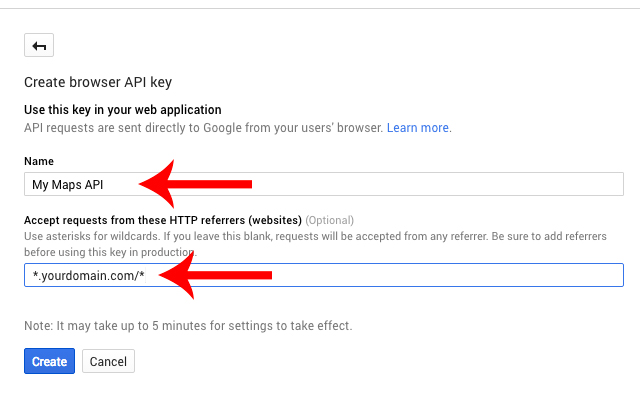Go back using the arrow button
Screen dimensions: 640x405
pos(39,45)
